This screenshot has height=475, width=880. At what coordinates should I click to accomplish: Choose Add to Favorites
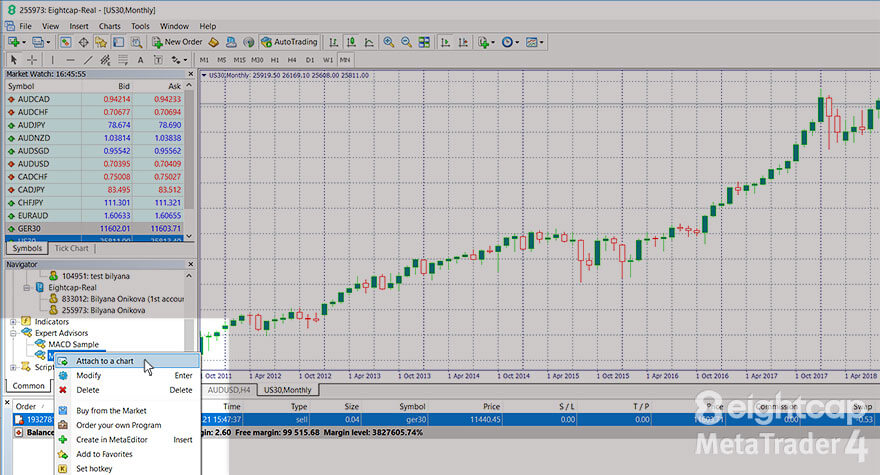(127, 454)
